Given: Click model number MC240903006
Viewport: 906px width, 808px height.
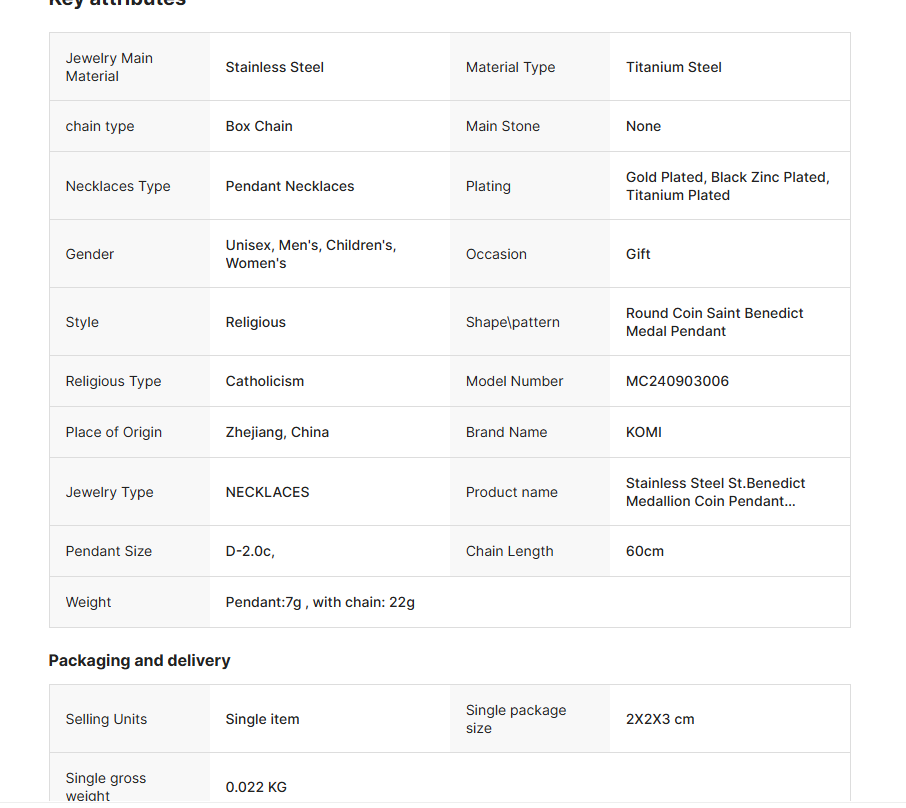Looking at the screenshot, I should [677, 381].
